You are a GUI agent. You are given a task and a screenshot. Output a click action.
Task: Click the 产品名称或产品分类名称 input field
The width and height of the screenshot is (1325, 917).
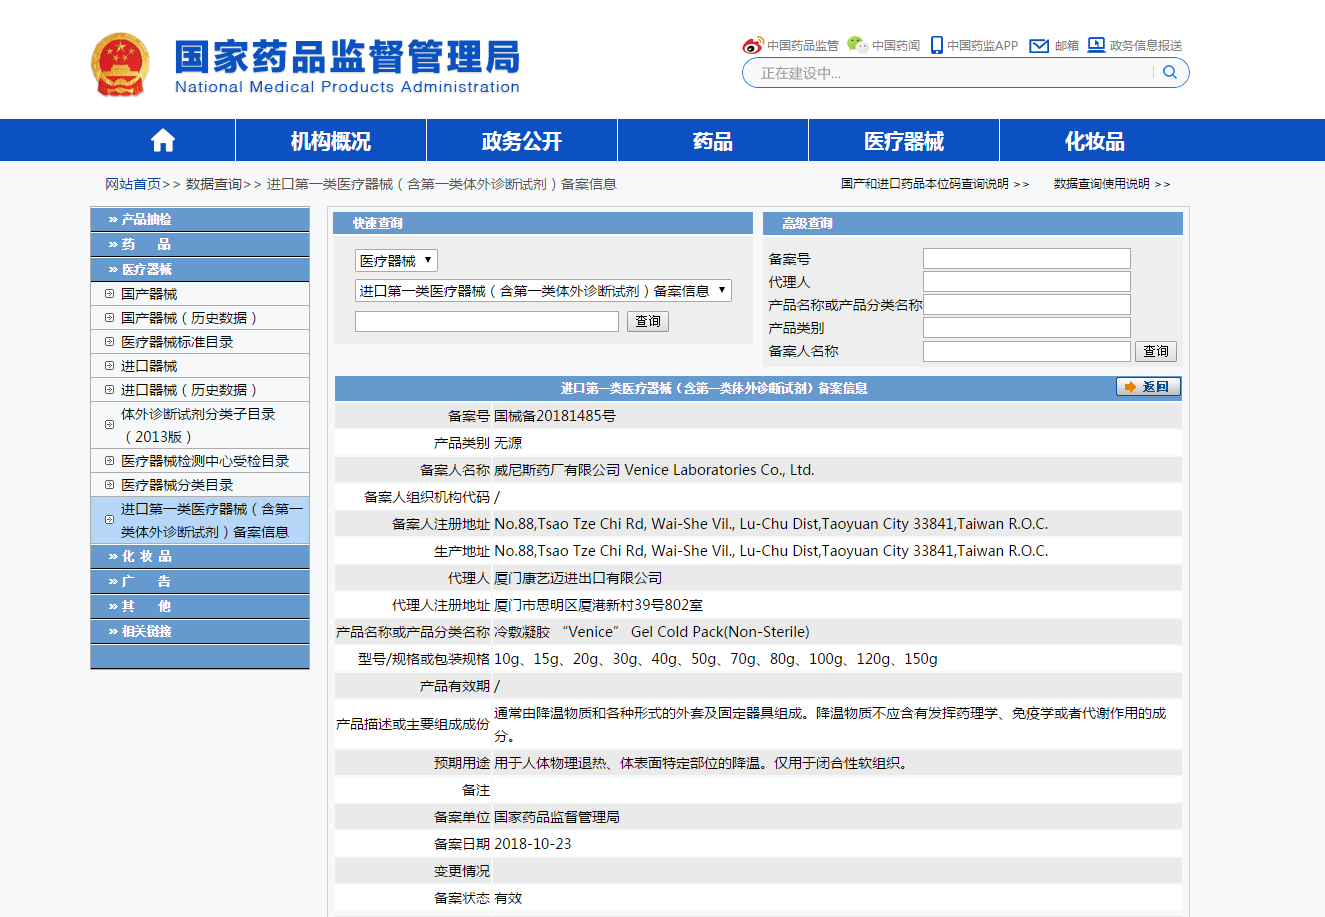coord(1027,305)
